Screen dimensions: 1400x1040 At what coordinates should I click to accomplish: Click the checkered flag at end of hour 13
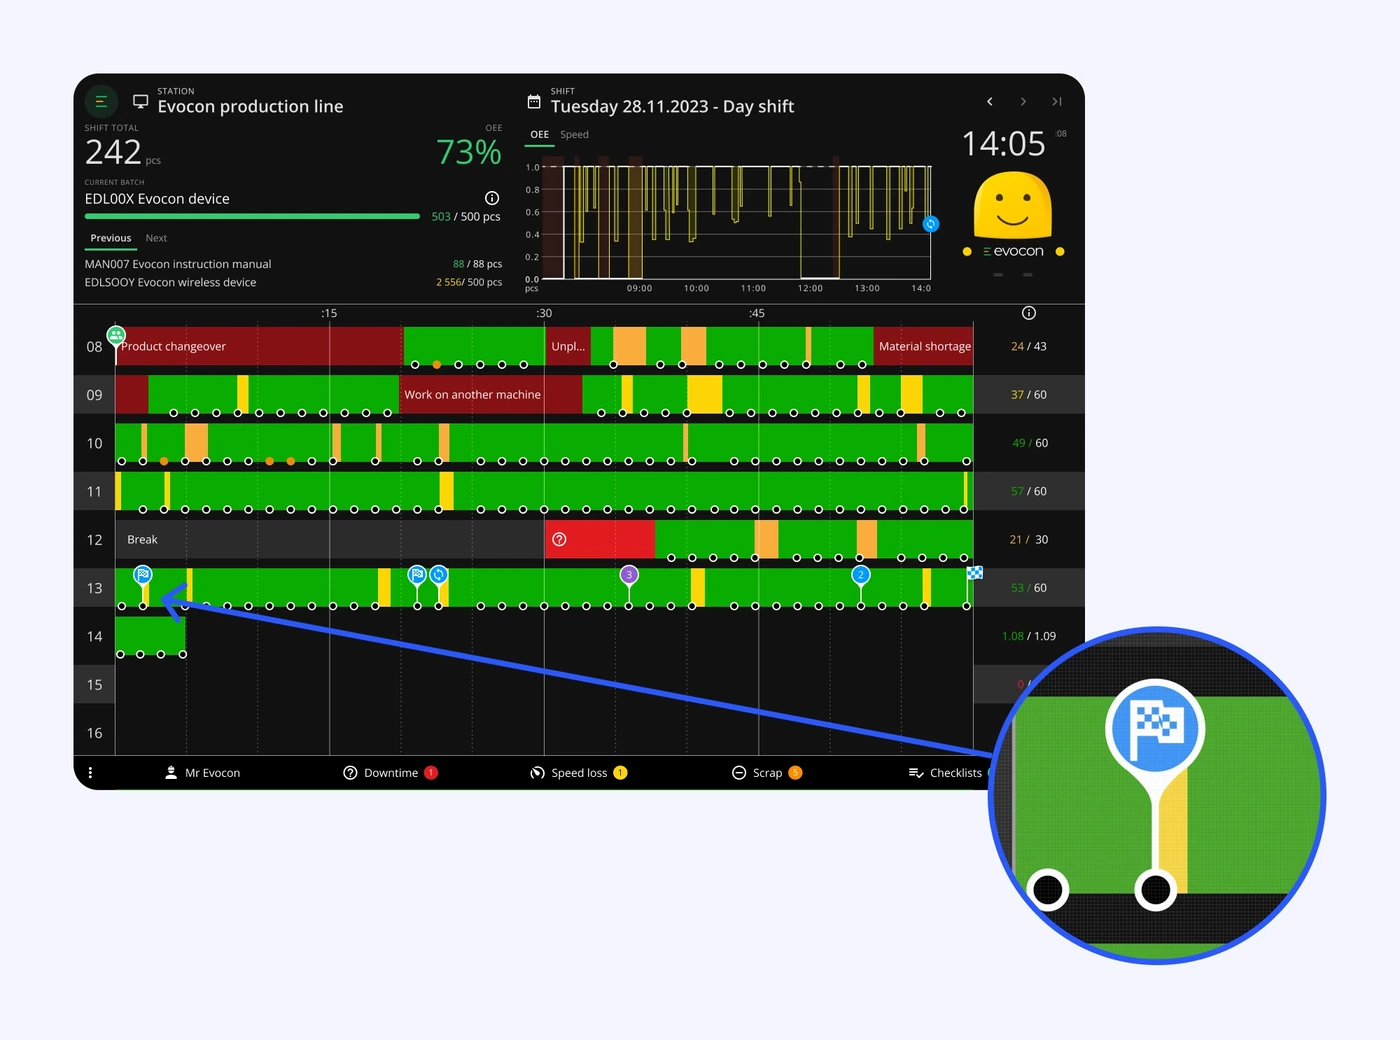pyautogui.click(x=975, y=573)
